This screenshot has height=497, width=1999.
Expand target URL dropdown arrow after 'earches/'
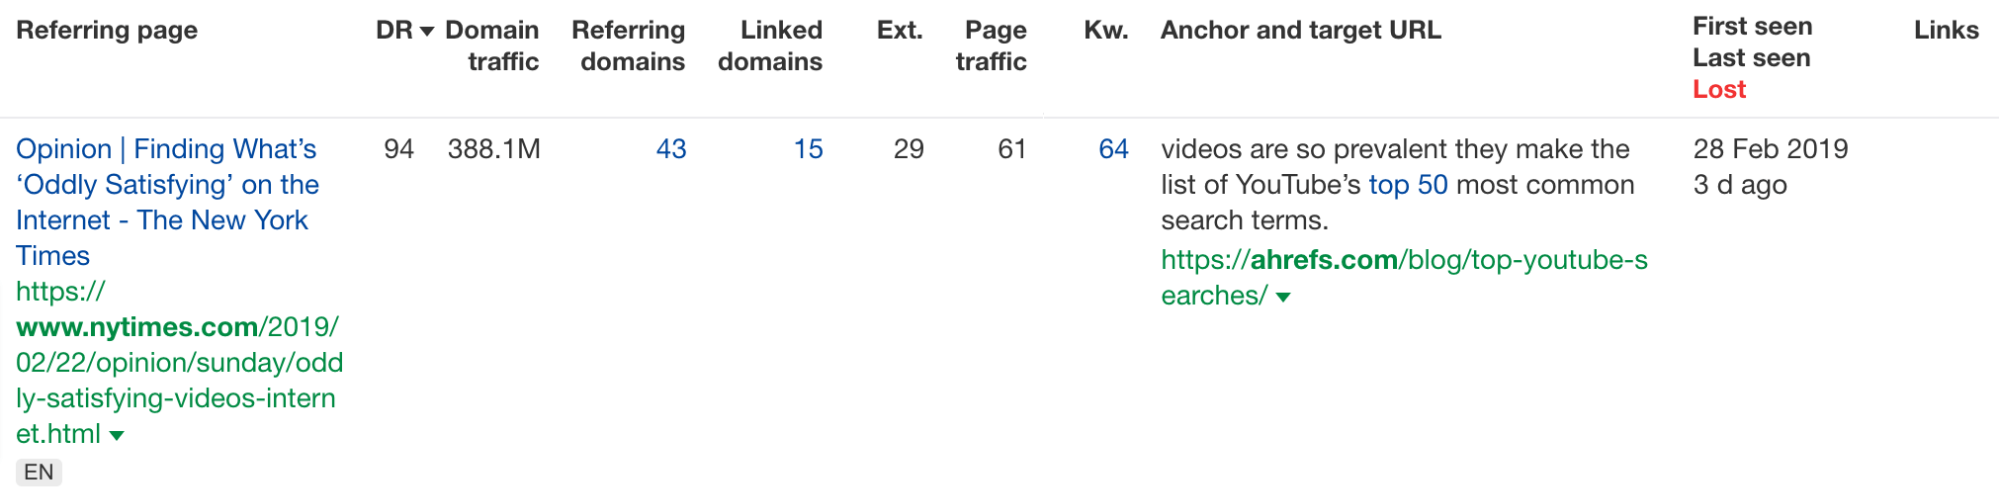point(1284,297)
